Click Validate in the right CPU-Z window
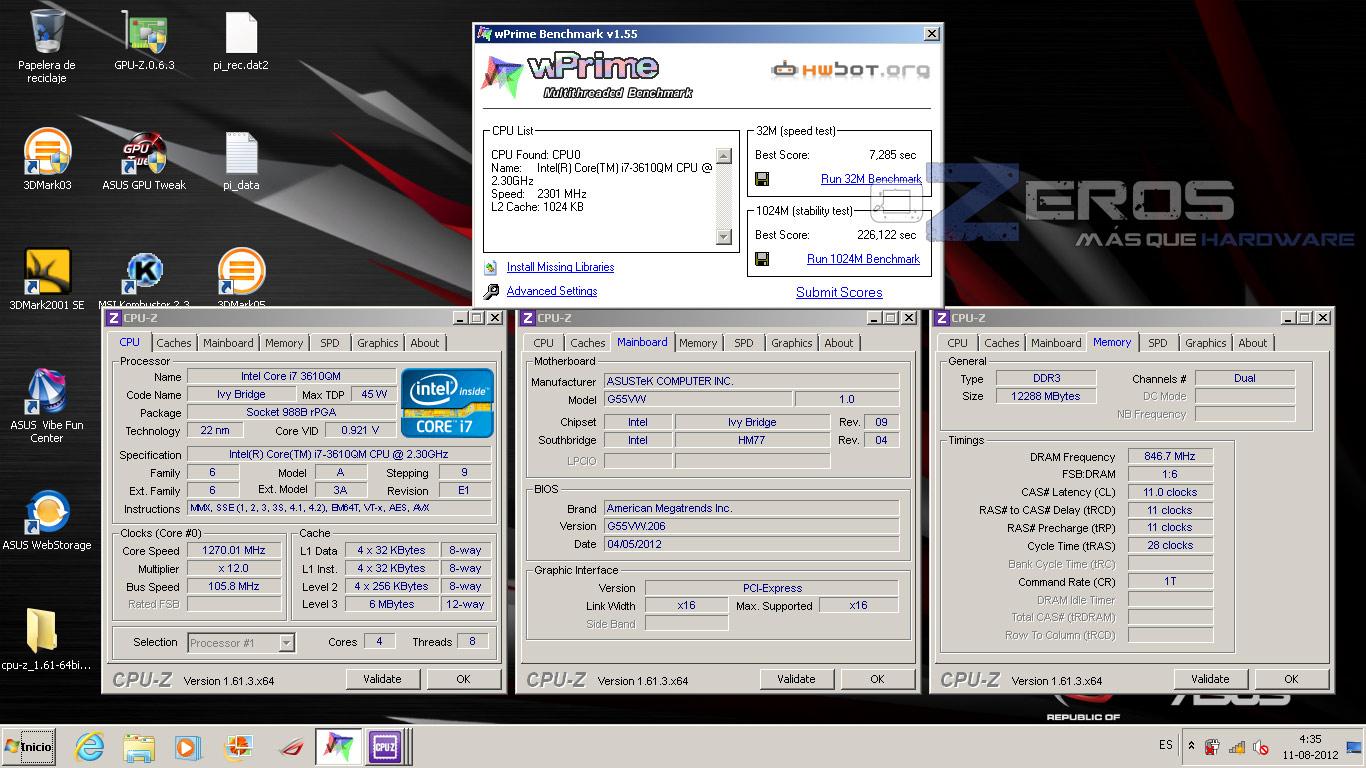1366x768 pixels. point(1210,679)
